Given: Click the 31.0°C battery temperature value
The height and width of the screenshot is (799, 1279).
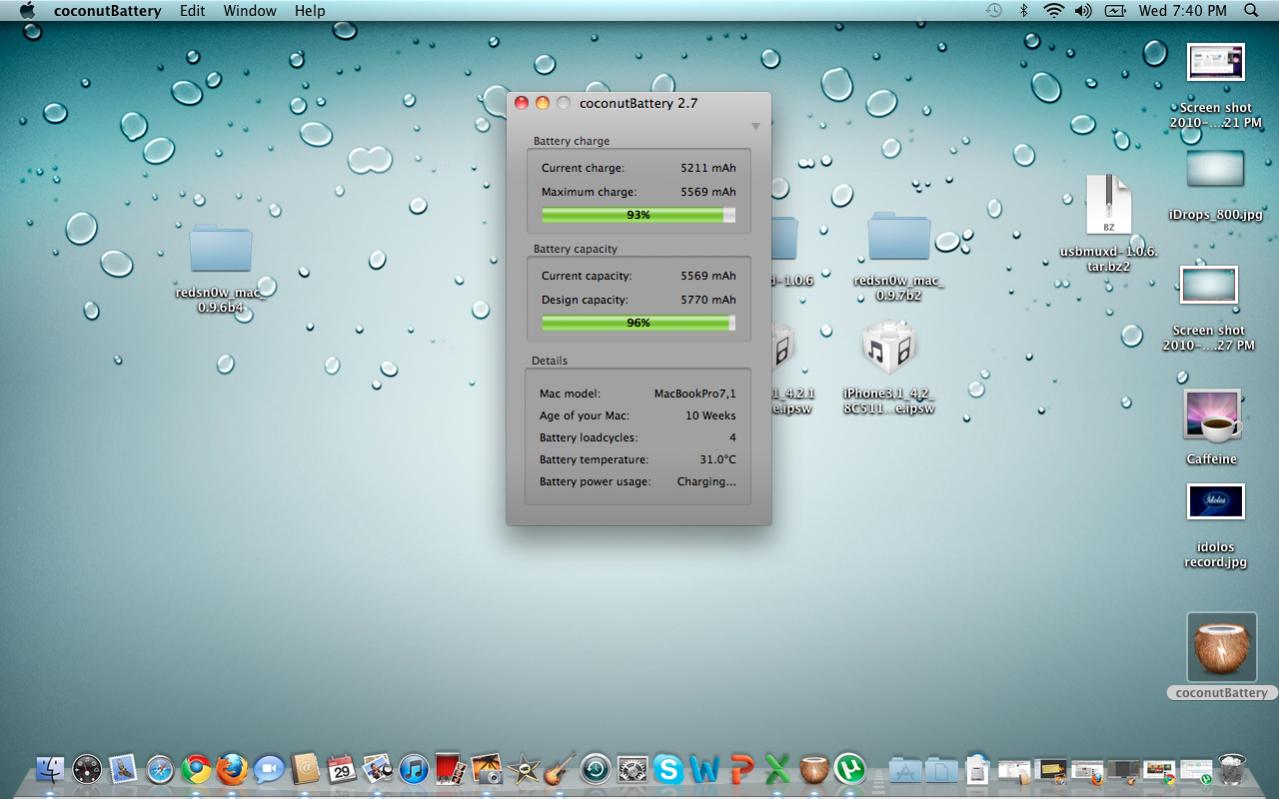Looking at the screenshot, I should 718,460.
